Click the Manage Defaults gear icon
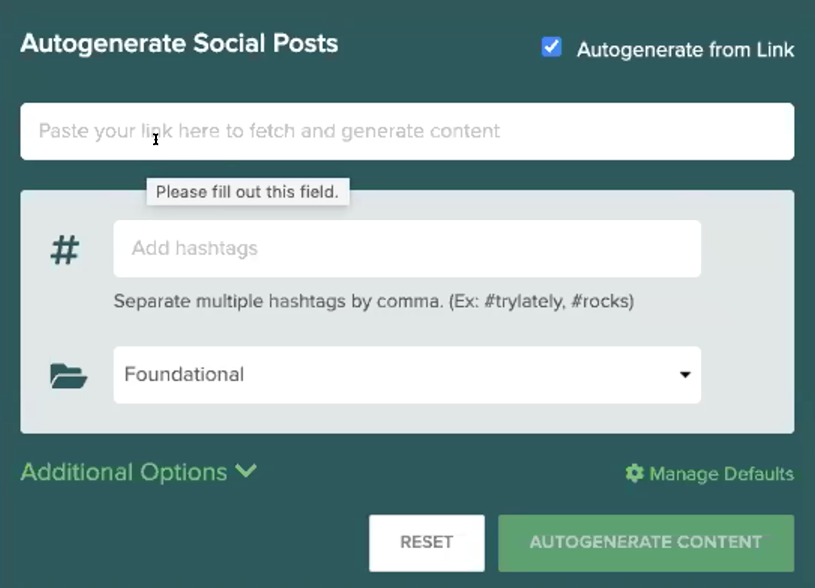Screen dimensions: 815x588 point(634,473)
